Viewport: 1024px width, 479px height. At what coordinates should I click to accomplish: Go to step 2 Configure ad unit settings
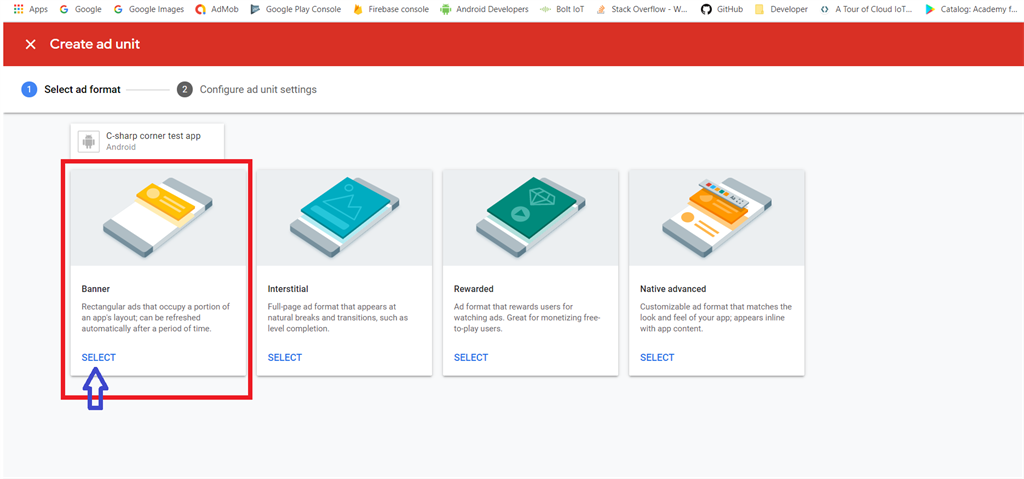(247, 90)
